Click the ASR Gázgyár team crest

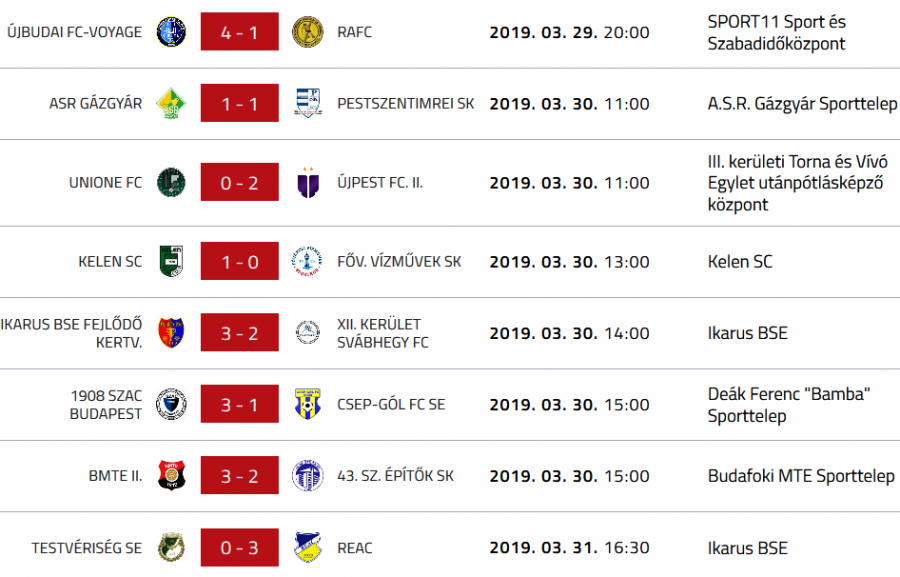(171, 103)
